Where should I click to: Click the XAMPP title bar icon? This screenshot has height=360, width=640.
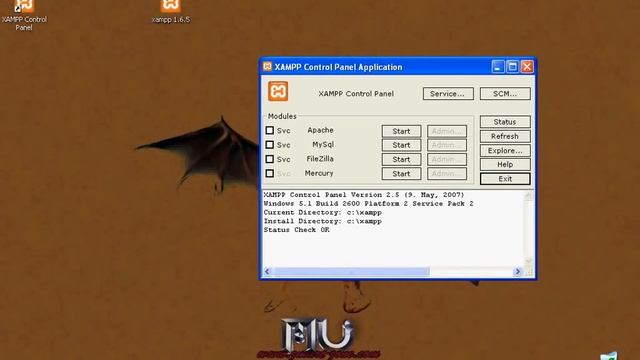(267, 67)
